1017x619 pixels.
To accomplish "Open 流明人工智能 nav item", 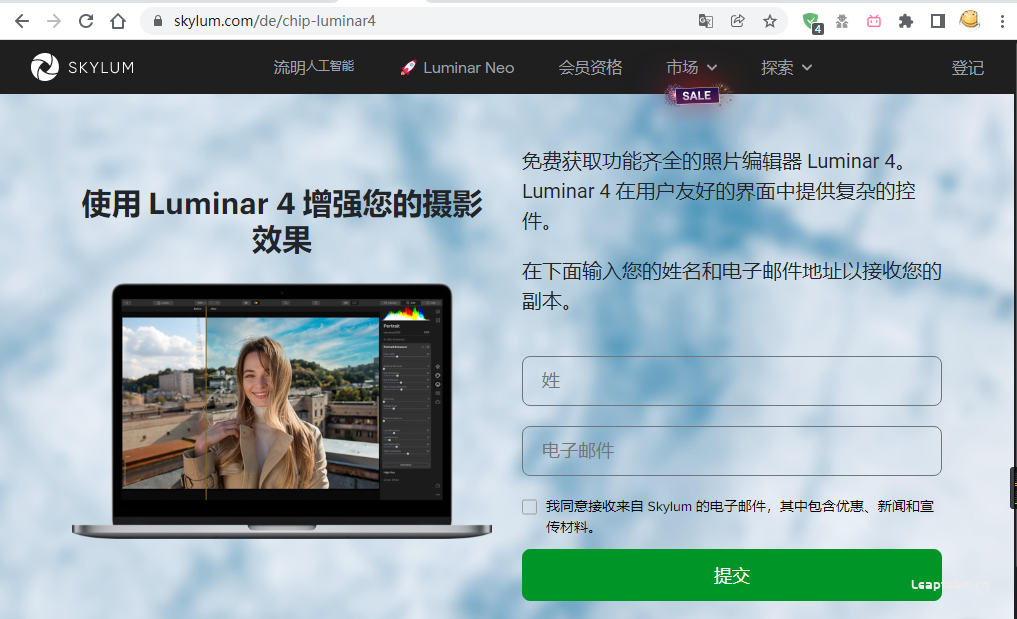I will 314,67.
